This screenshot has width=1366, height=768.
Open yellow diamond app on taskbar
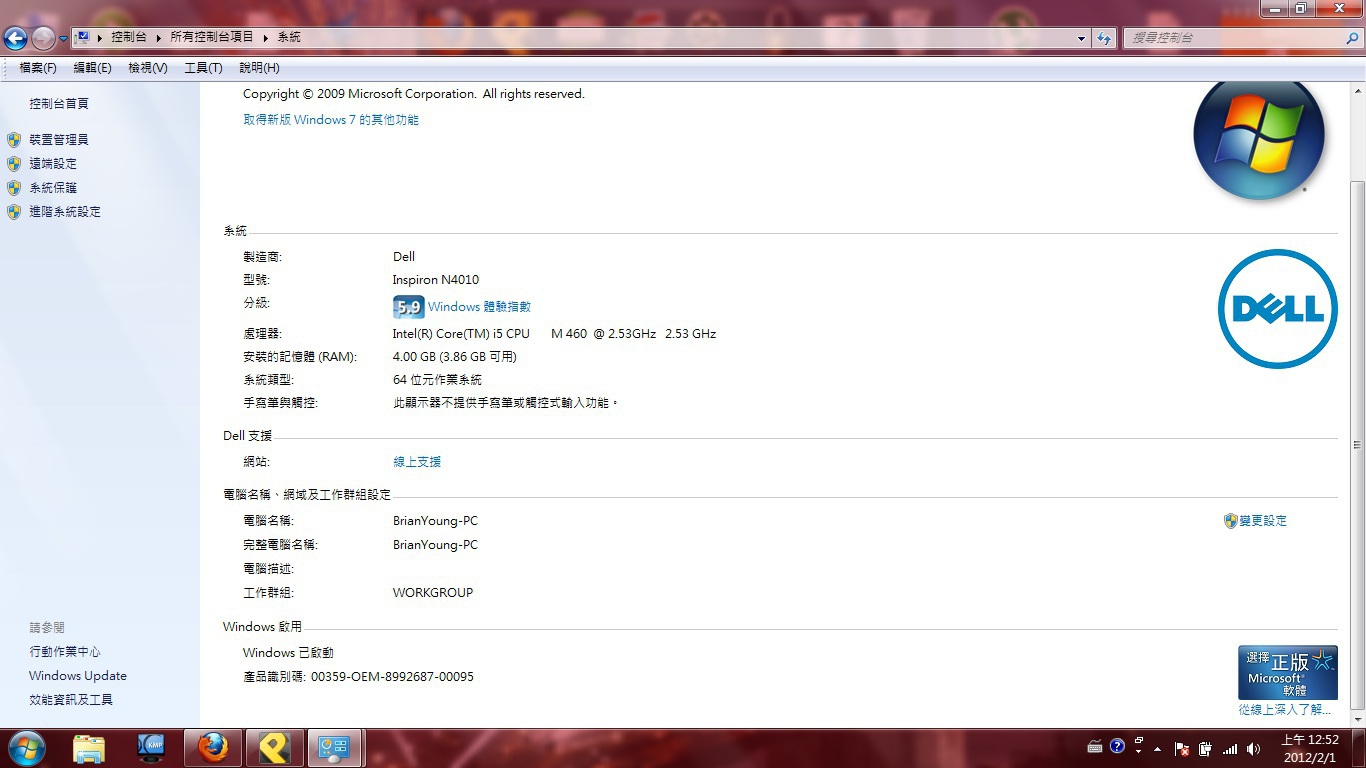click(x=274, y=748)
